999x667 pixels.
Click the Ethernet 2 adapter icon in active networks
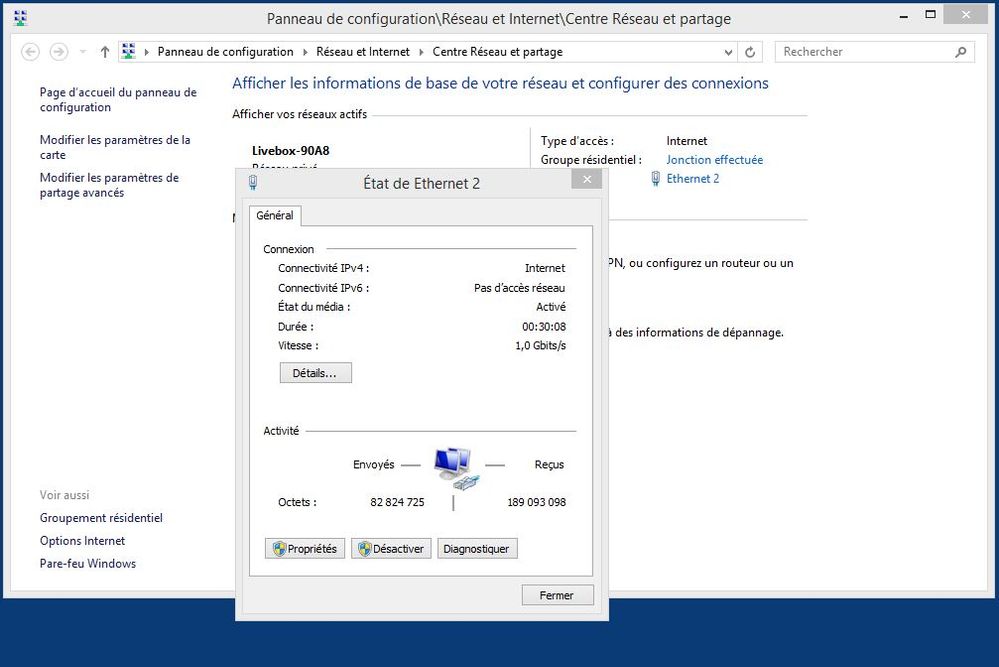click(655, 179)
